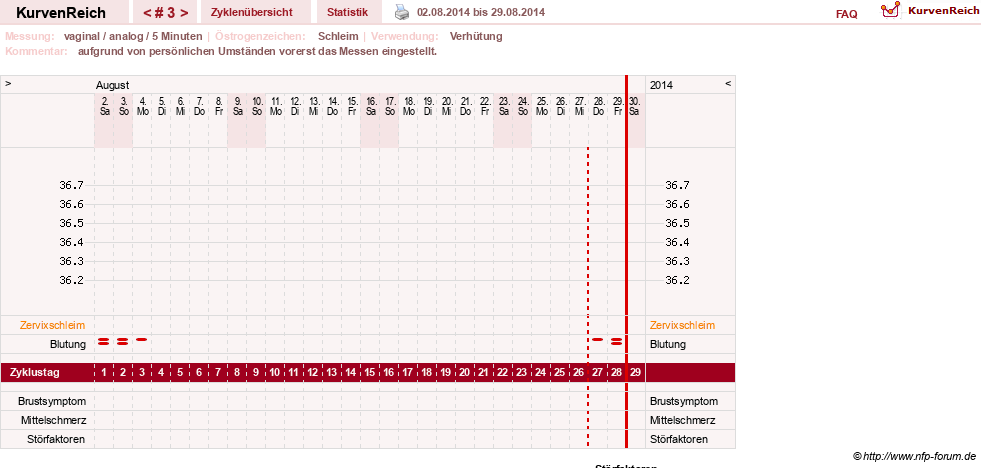Screen dimensions: 981x468
Task: Click right Störfaktoren row label
Action: coord(679,439)
